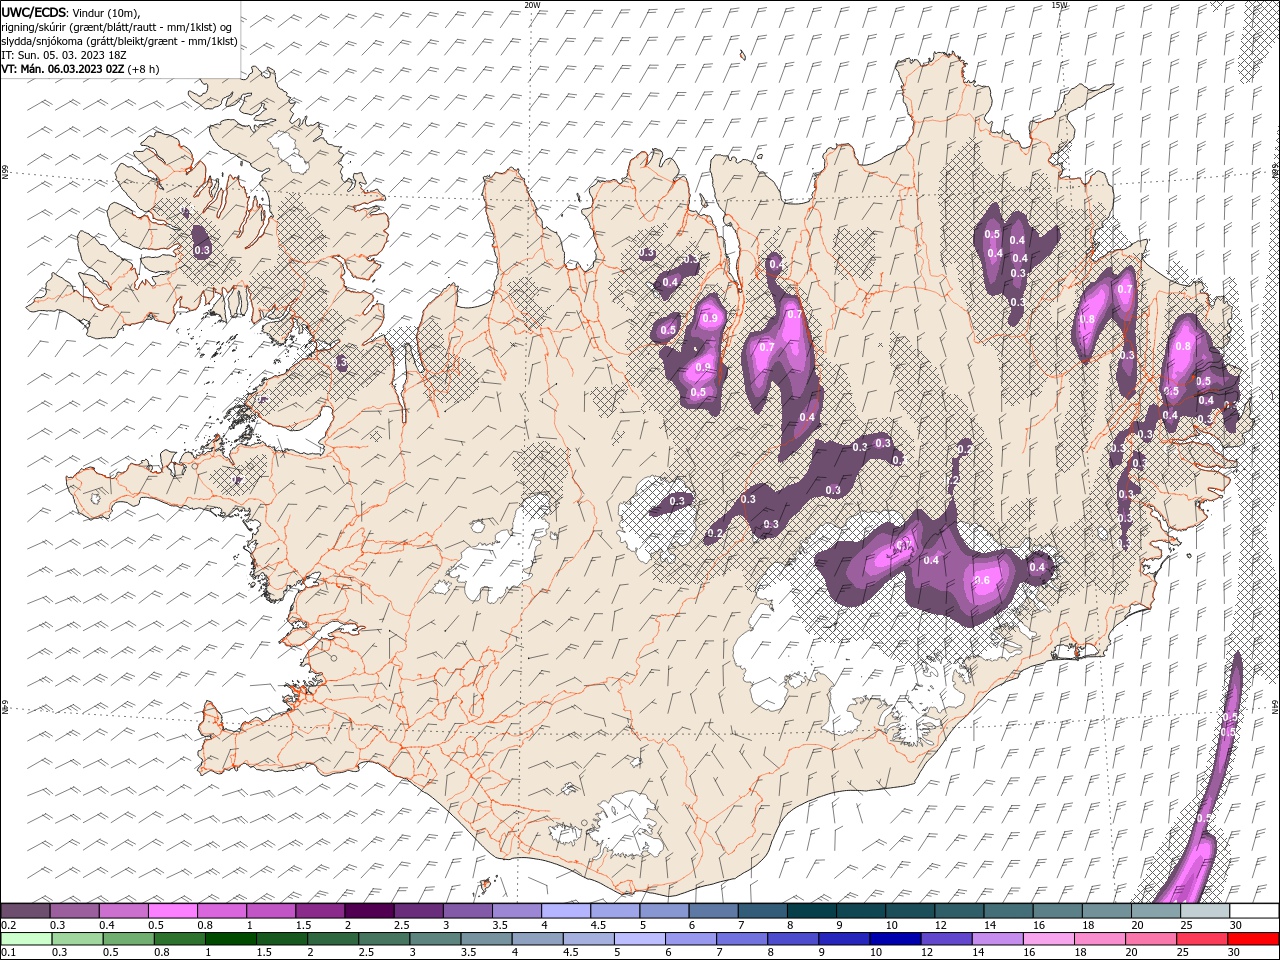Select the rain legend swatch for 2–2.5
Viewport: 1280px width, 960px height.
coord(332,938)
